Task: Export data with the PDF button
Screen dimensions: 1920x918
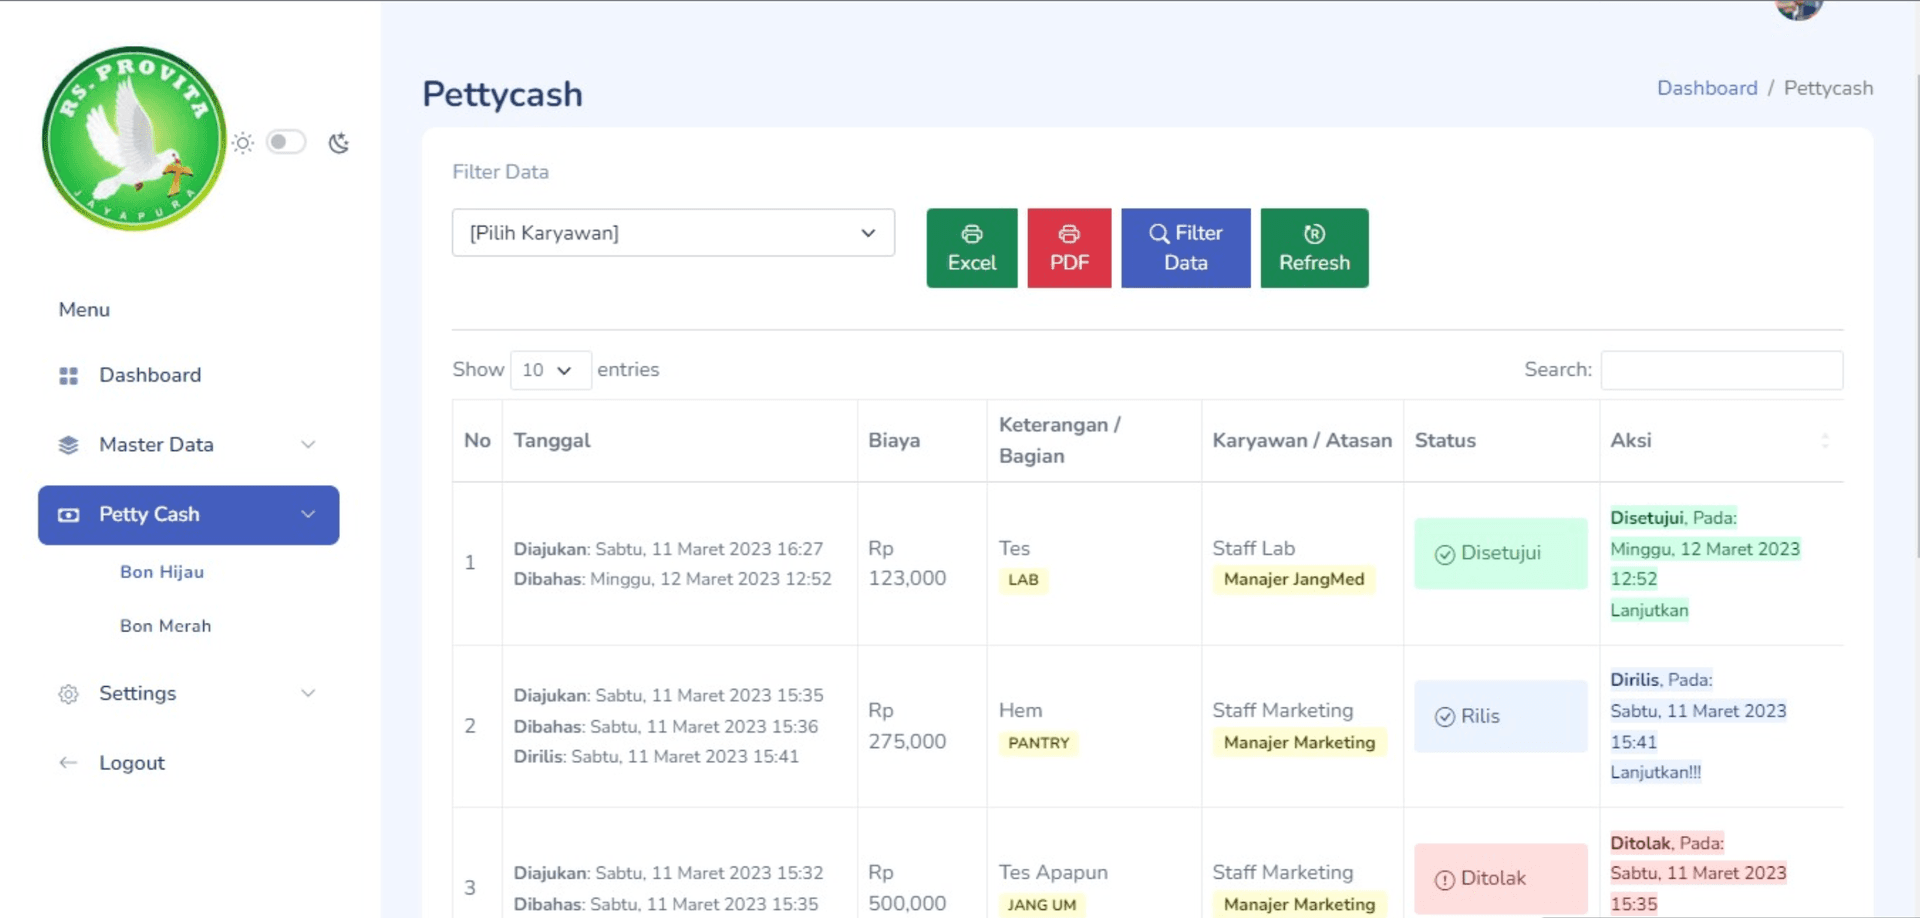Action: coord(1069,248)
